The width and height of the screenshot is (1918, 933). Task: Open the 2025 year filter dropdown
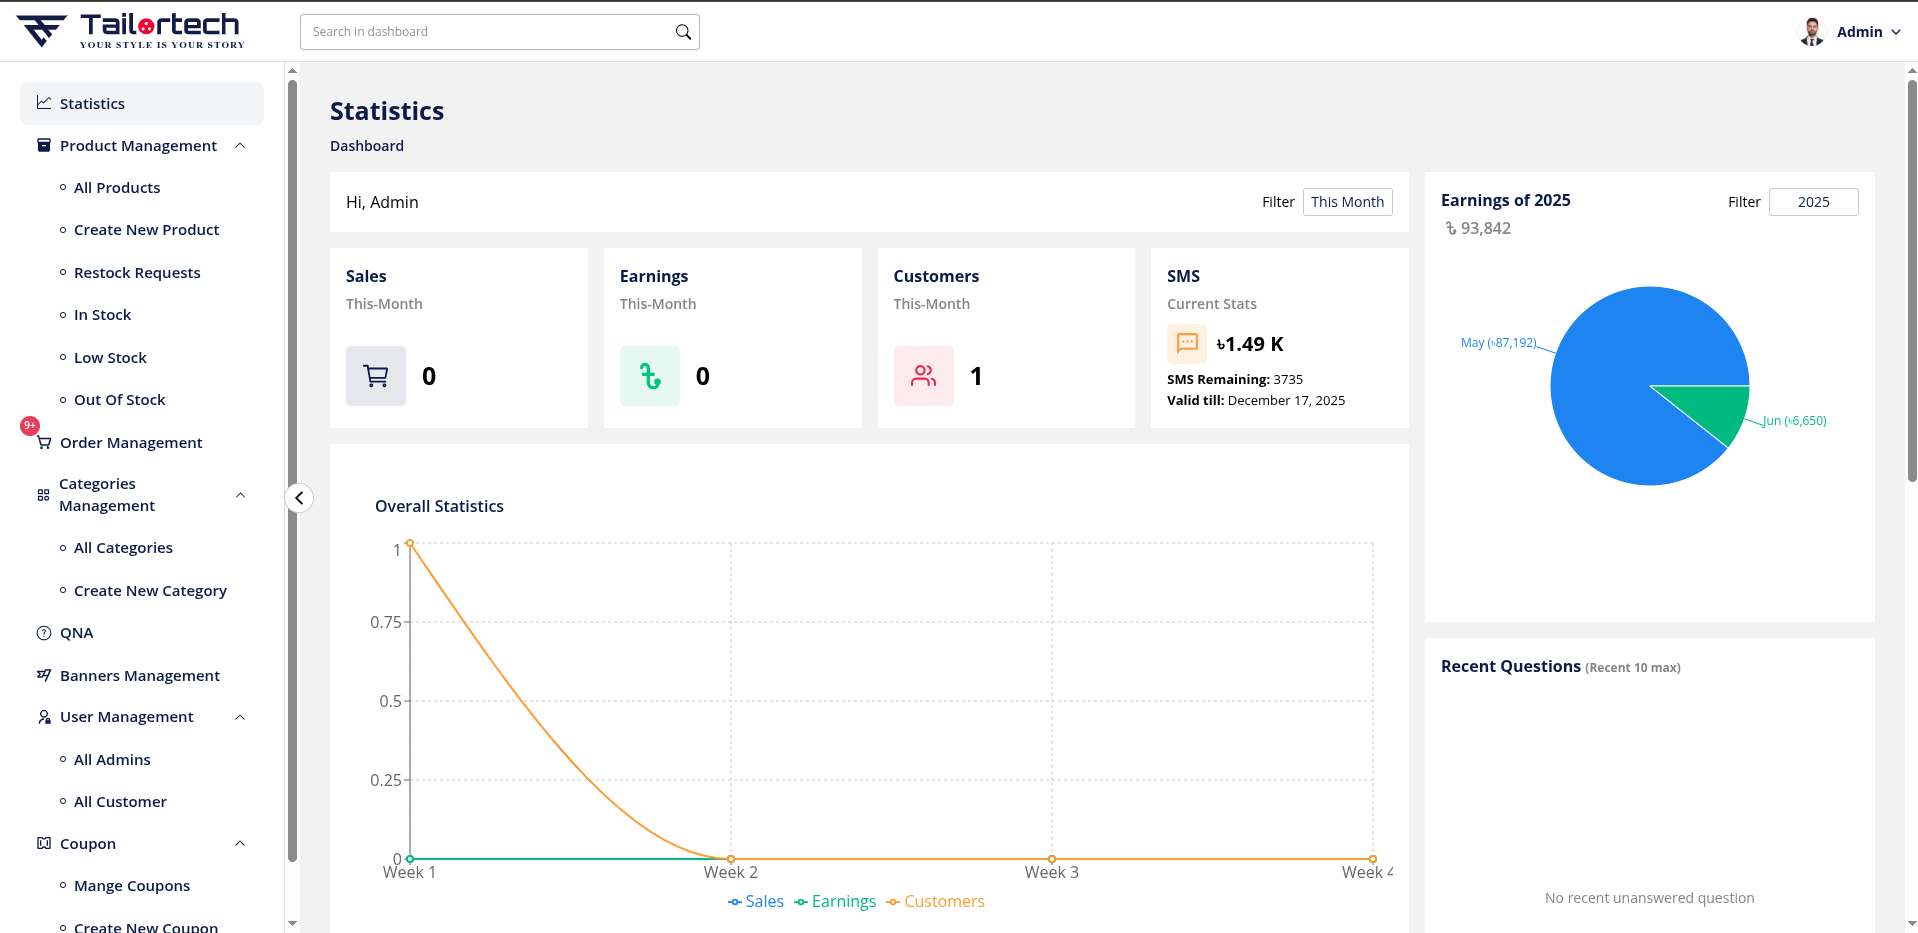(1813, 202)
